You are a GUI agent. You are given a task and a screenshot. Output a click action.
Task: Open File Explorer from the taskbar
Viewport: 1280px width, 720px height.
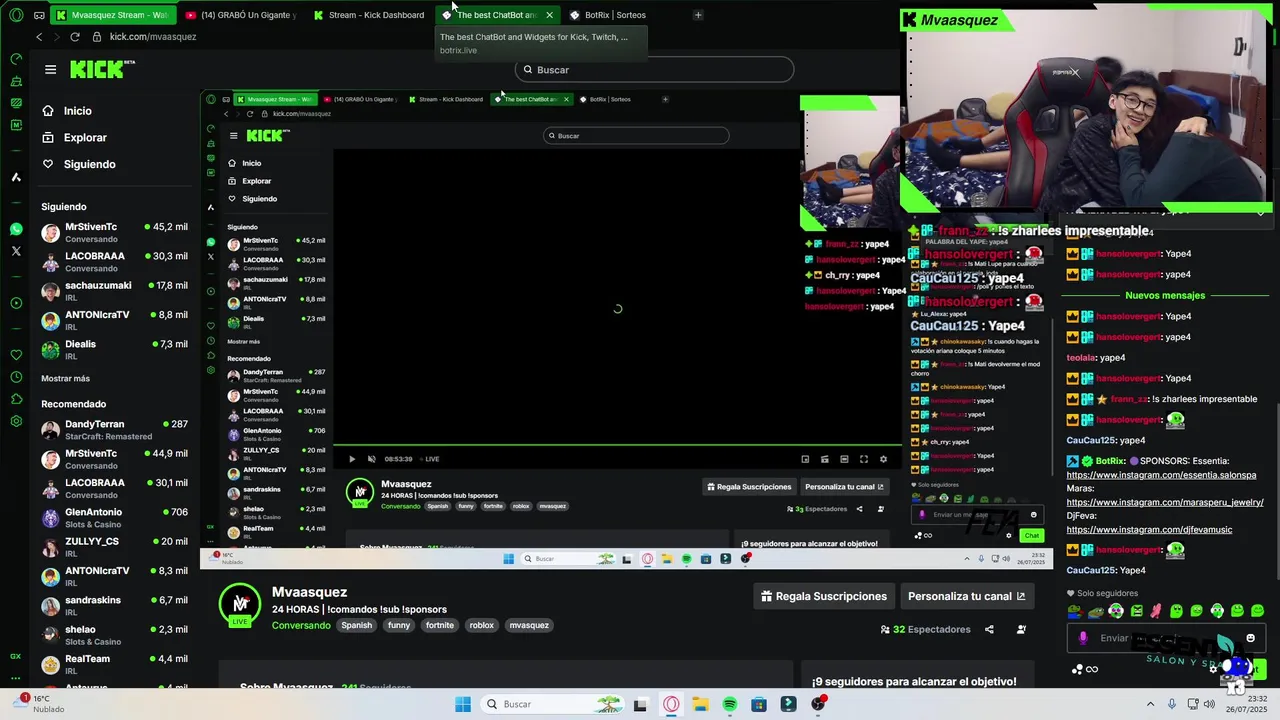coord(700,704)
